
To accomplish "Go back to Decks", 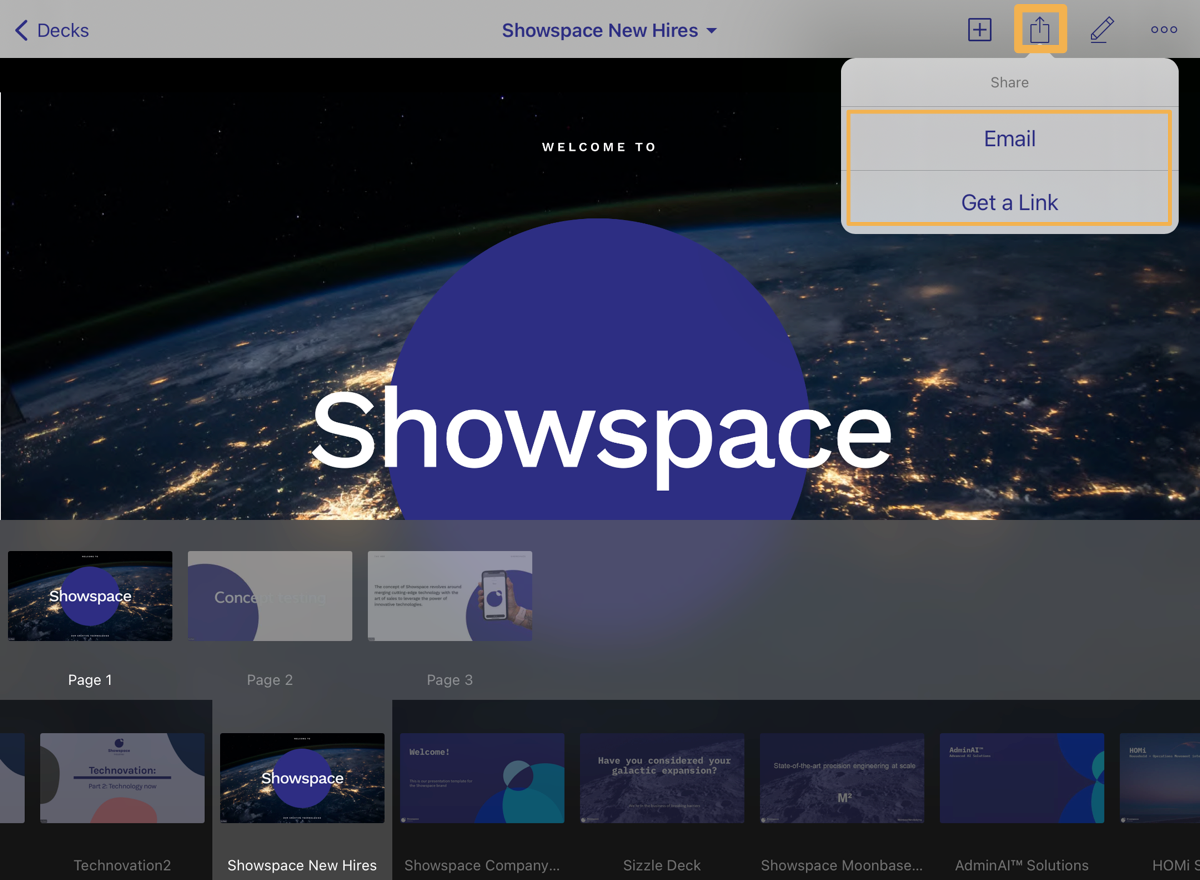I will click(x=52, y=30).
